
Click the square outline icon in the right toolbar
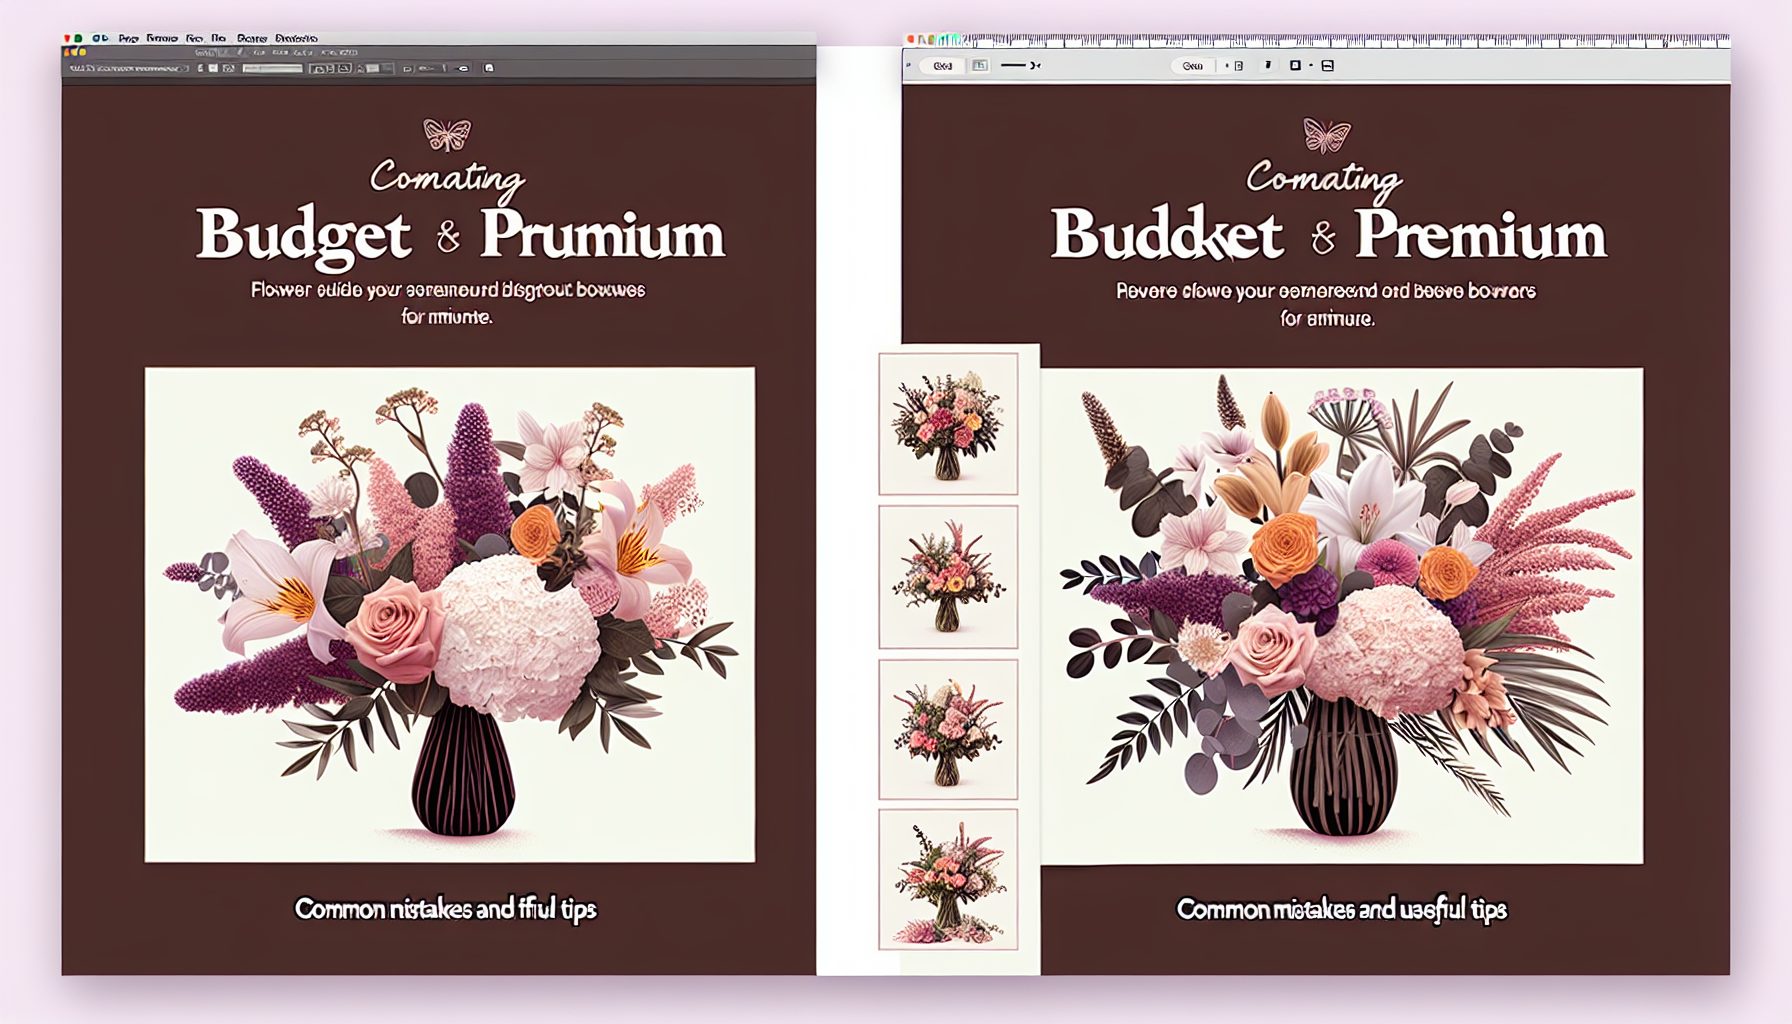tap(1295, 66)
